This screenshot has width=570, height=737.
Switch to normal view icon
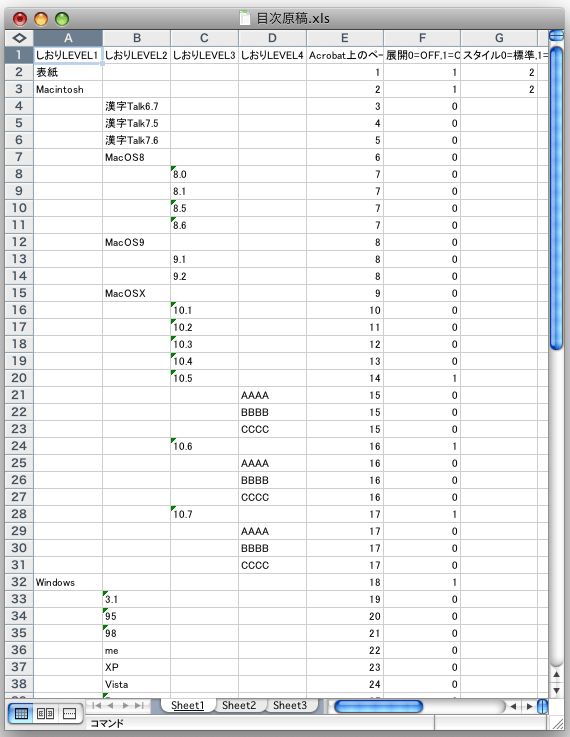(21, 713)
